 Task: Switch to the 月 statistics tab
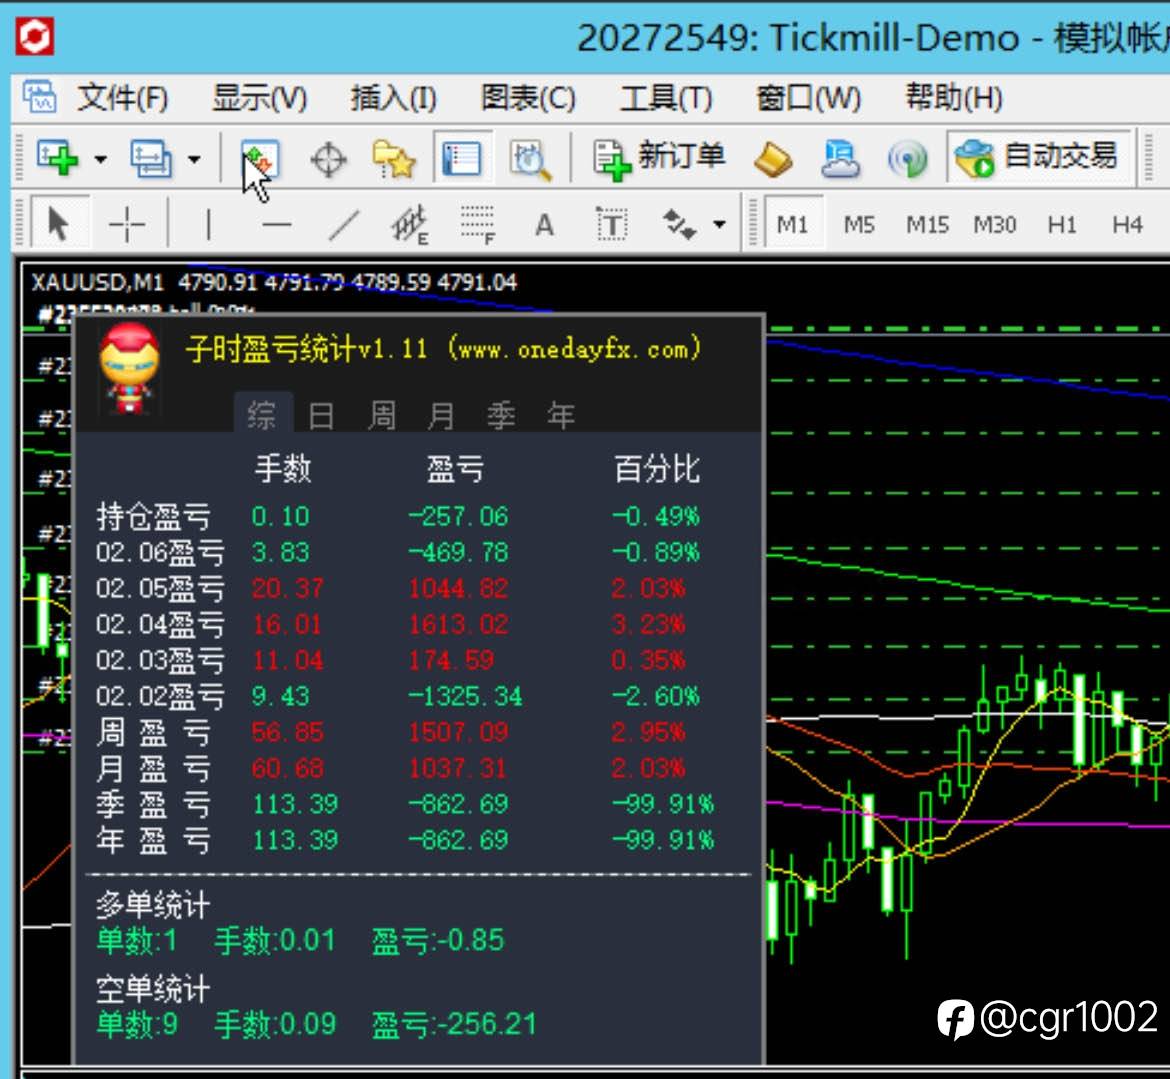click(x=442, y=415)
